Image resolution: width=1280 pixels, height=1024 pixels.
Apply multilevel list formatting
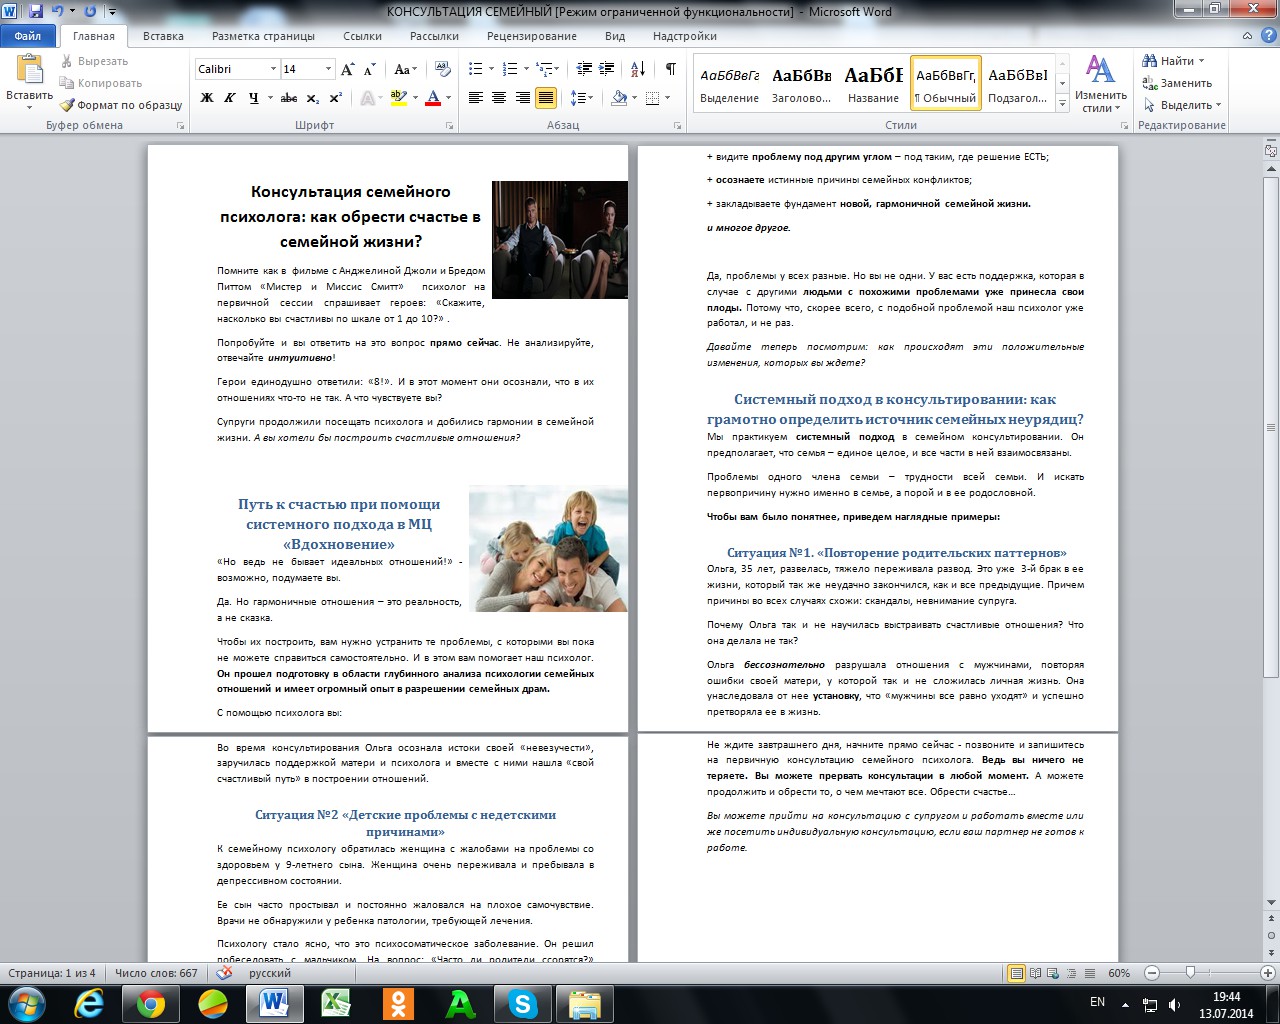(x=544, y=69)
